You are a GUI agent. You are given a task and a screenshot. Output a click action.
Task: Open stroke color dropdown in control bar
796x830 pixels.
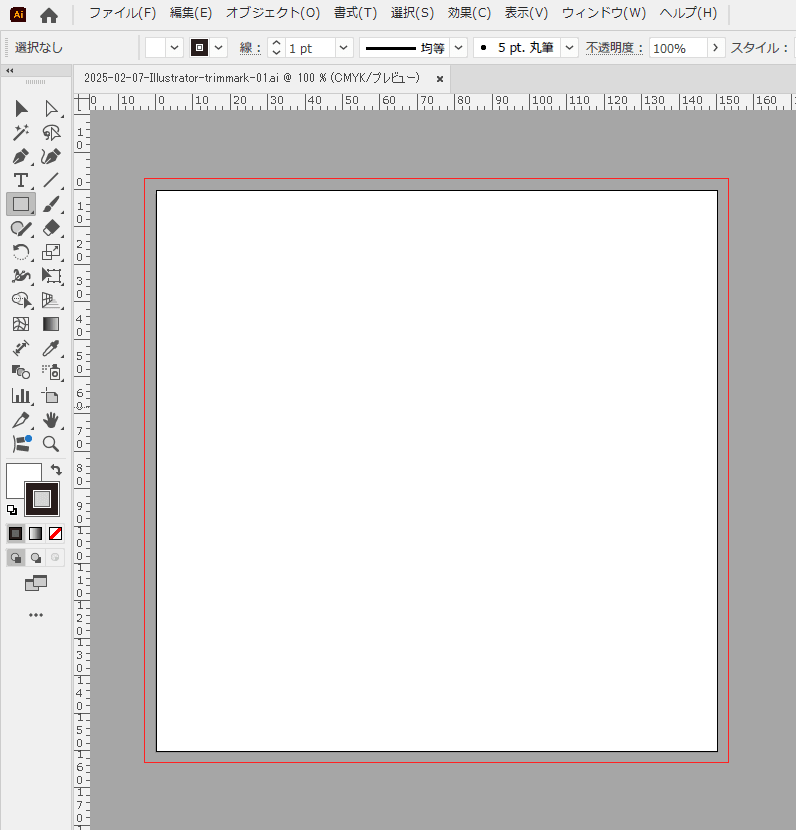tap(219, 48)
